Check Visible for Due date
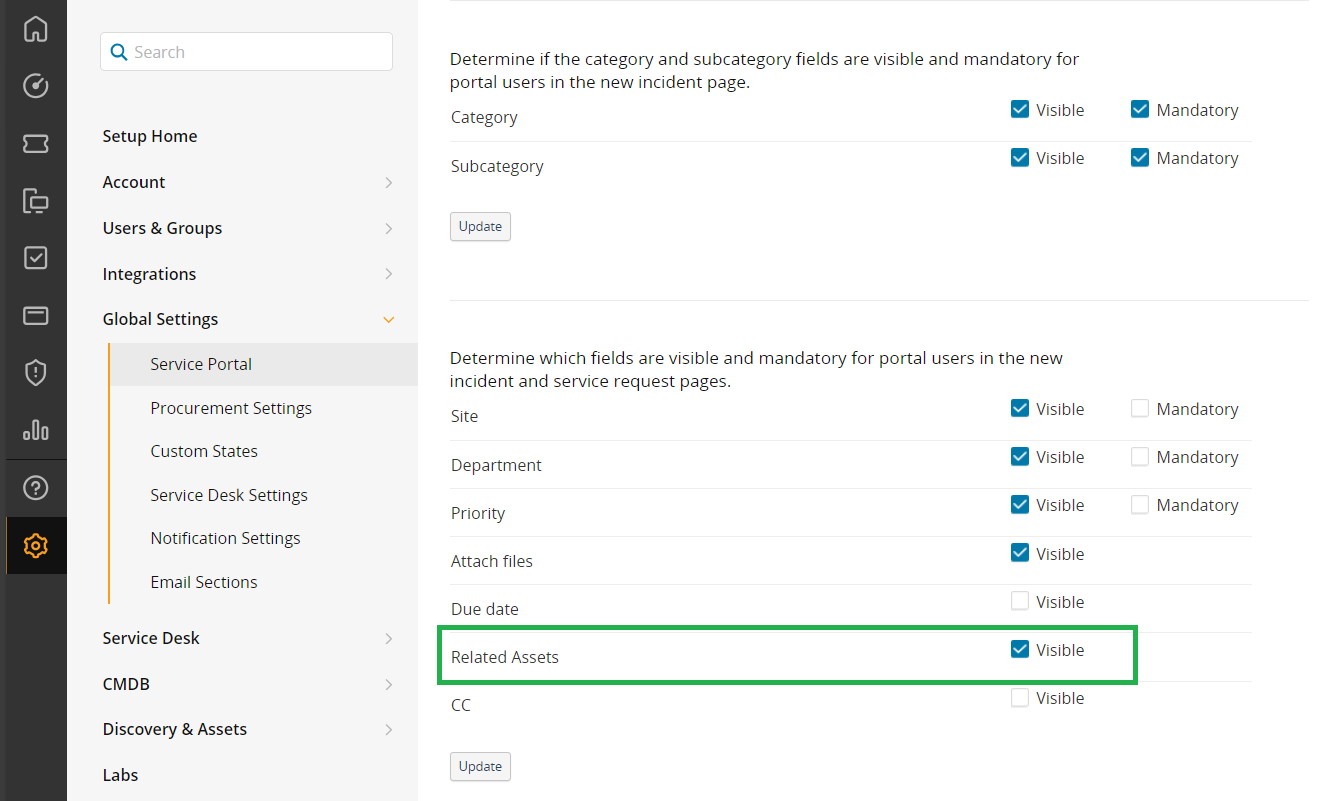The width and height of the screenshot is (1332, 801). tap(1020, 602)
